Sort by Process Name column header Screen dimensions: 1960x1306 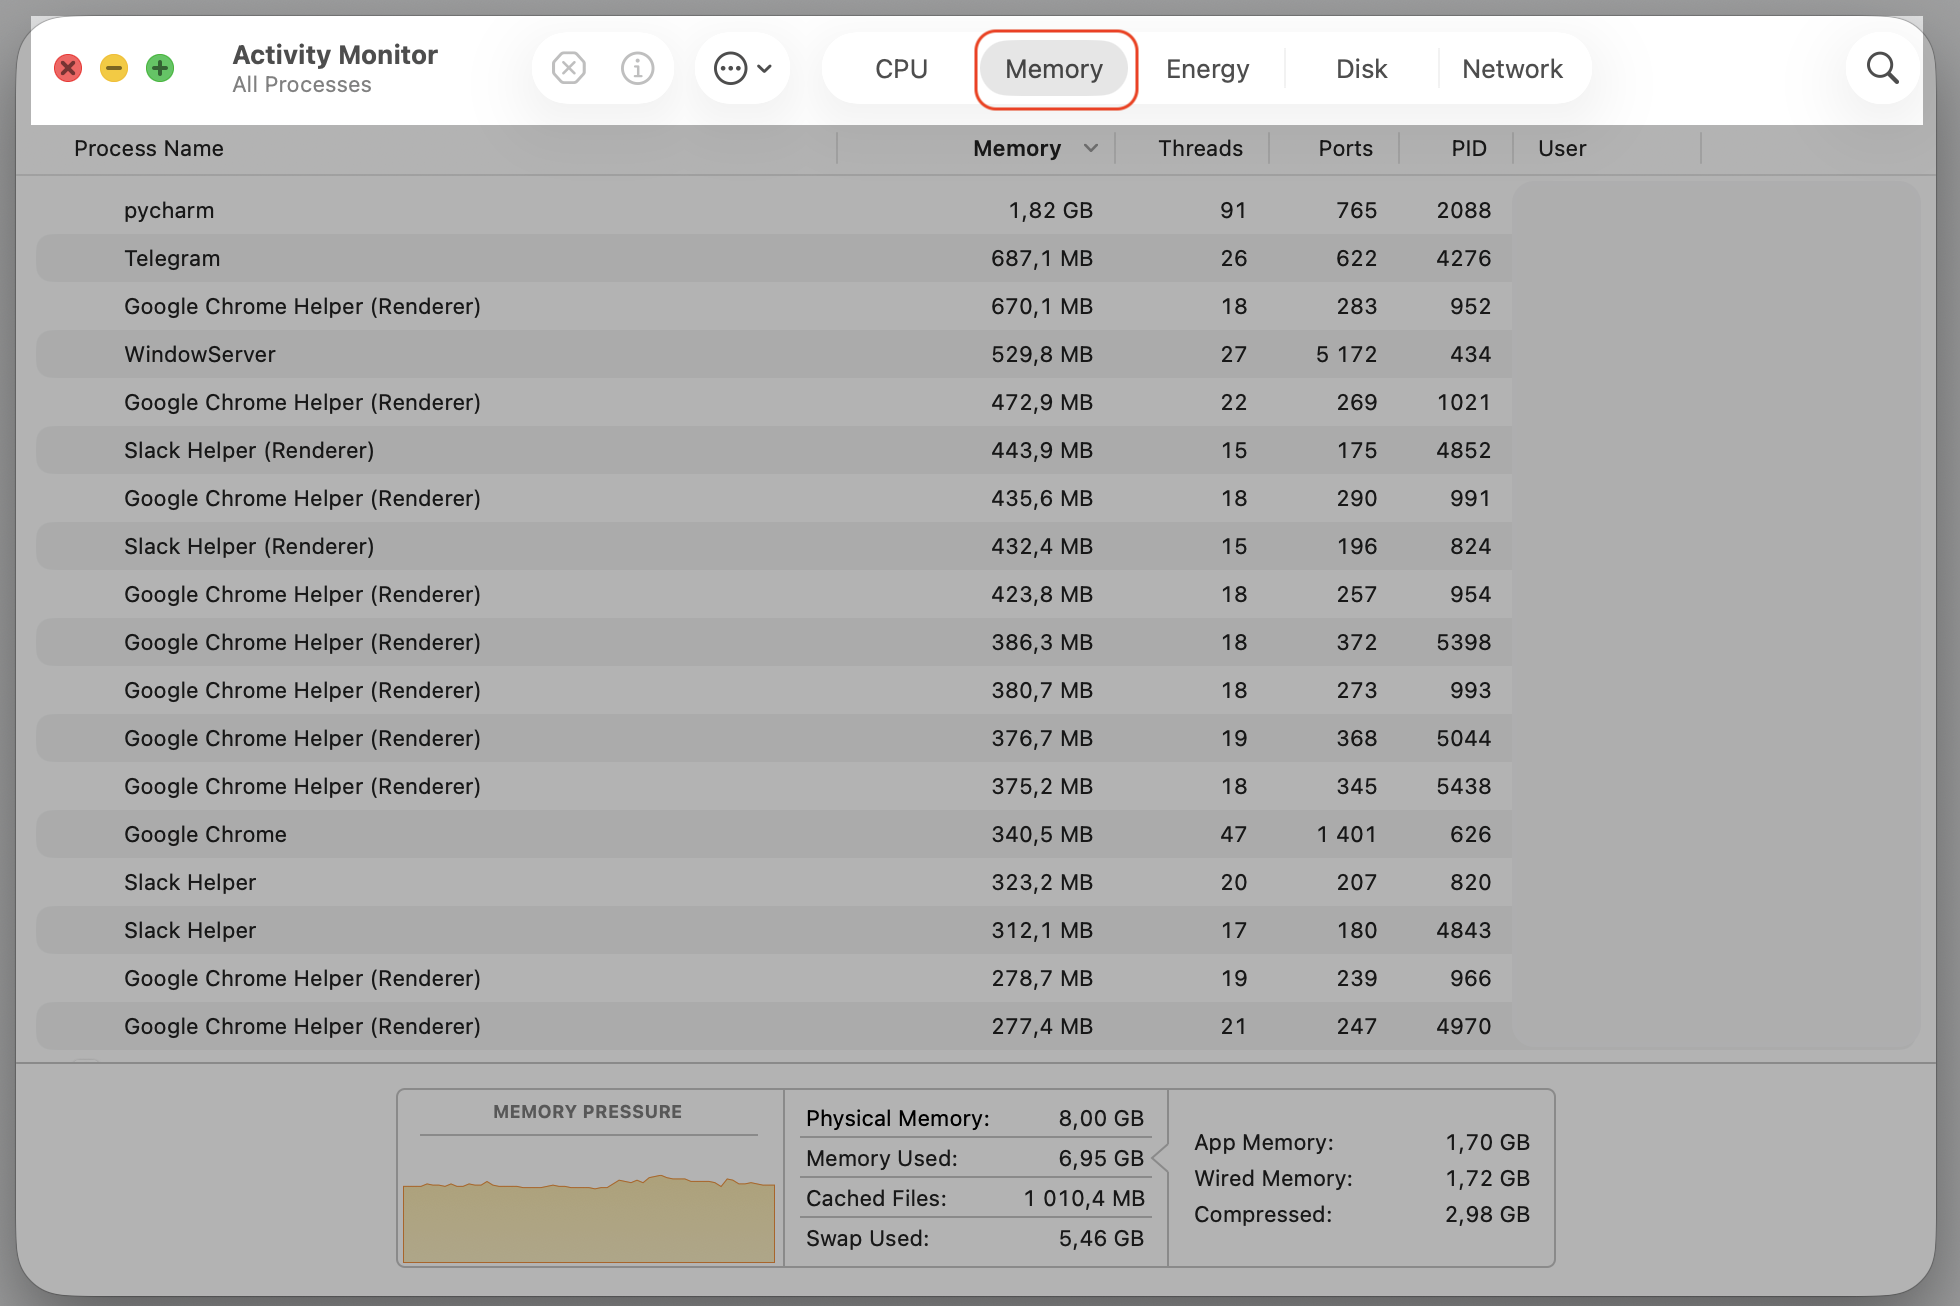point(149,149)
